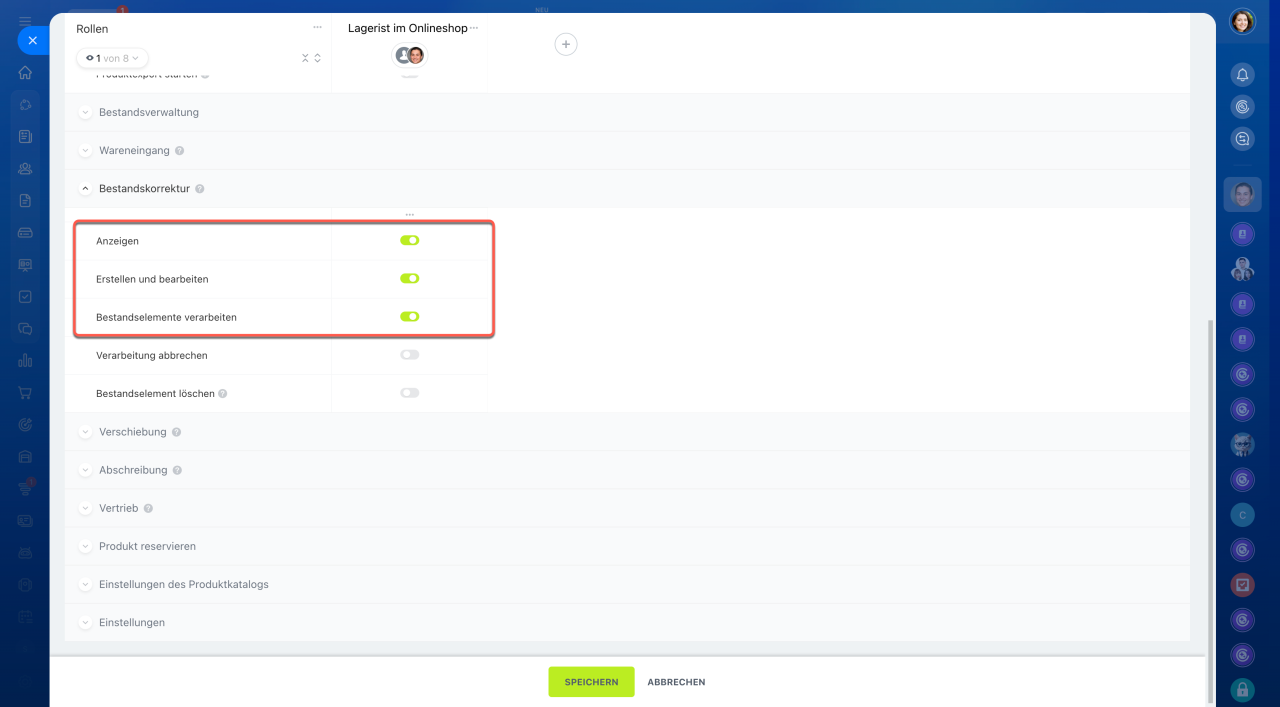This screenshot has width=1280, height=707.
Task: Open the selected man avatar chat in right panel
Action: 1242,194
